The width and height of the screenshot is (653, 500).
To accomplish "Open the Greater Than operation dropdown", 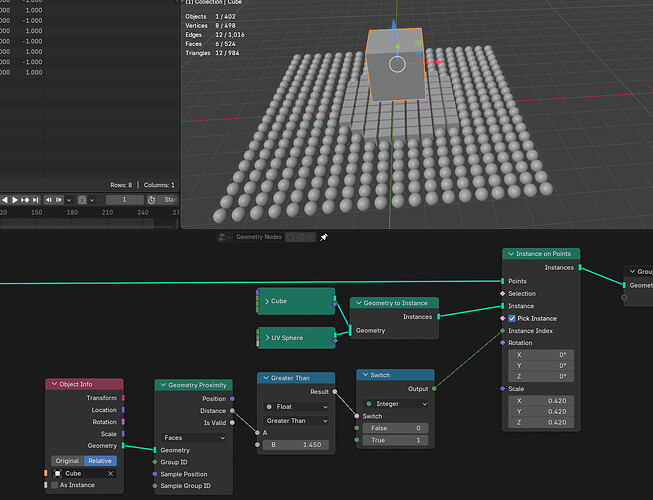I will [x=296, y=421].
